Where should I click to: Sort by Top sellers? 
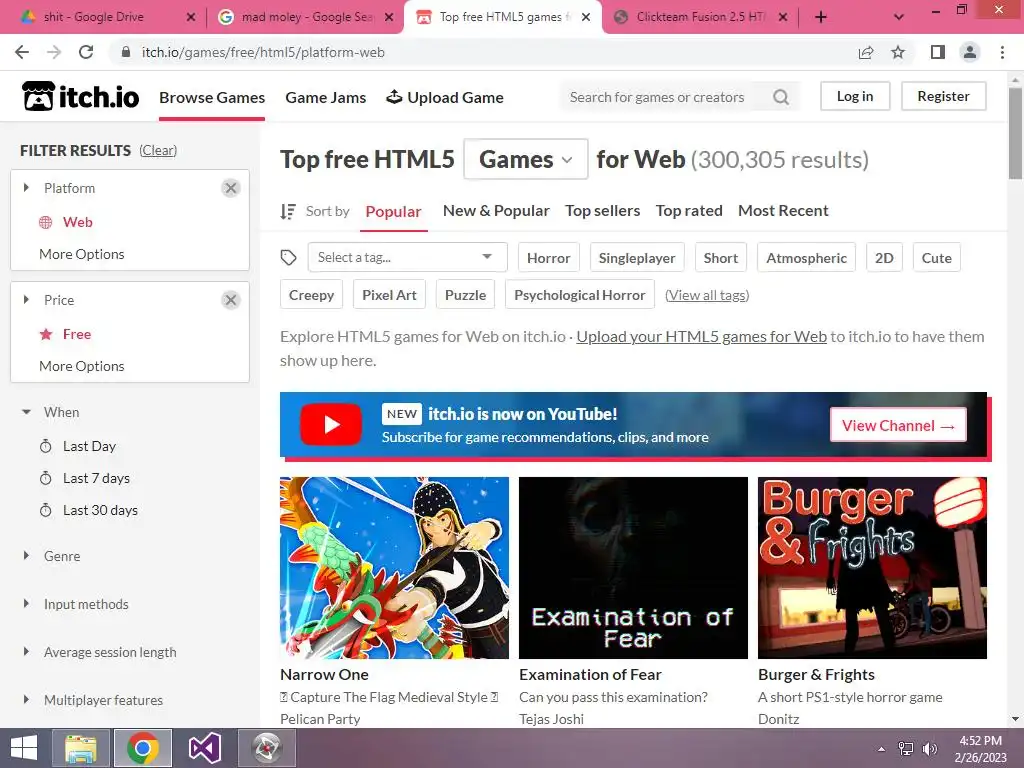tap(602, 211)
